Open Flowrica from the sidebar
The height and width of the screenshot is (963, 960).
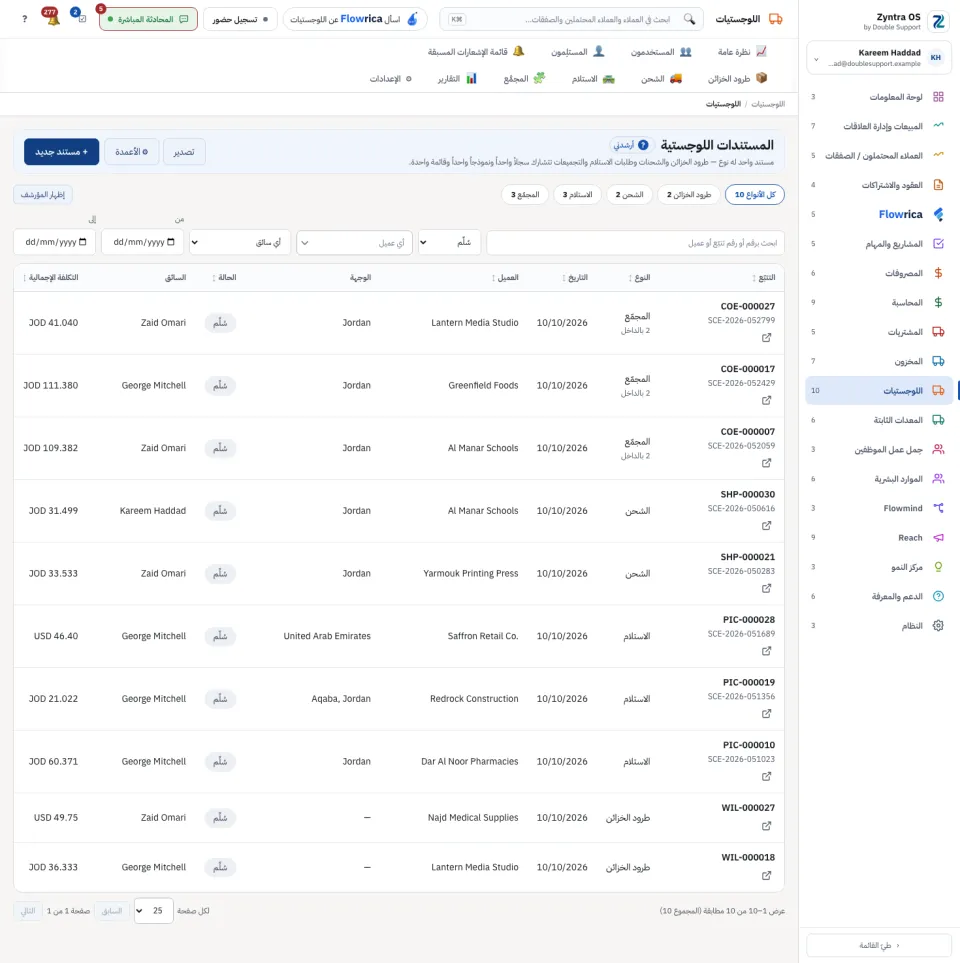[879, 214]
